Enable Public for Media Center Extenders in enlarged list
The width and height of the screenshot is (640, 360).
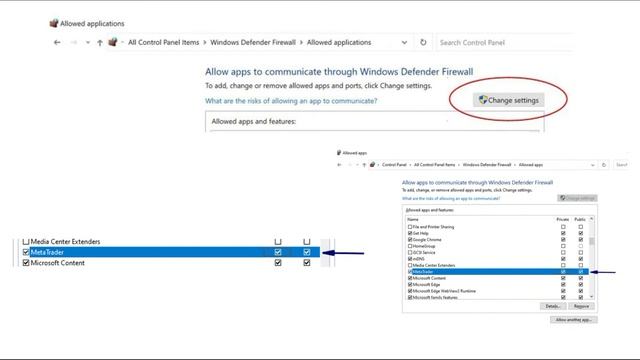[307, 242]
